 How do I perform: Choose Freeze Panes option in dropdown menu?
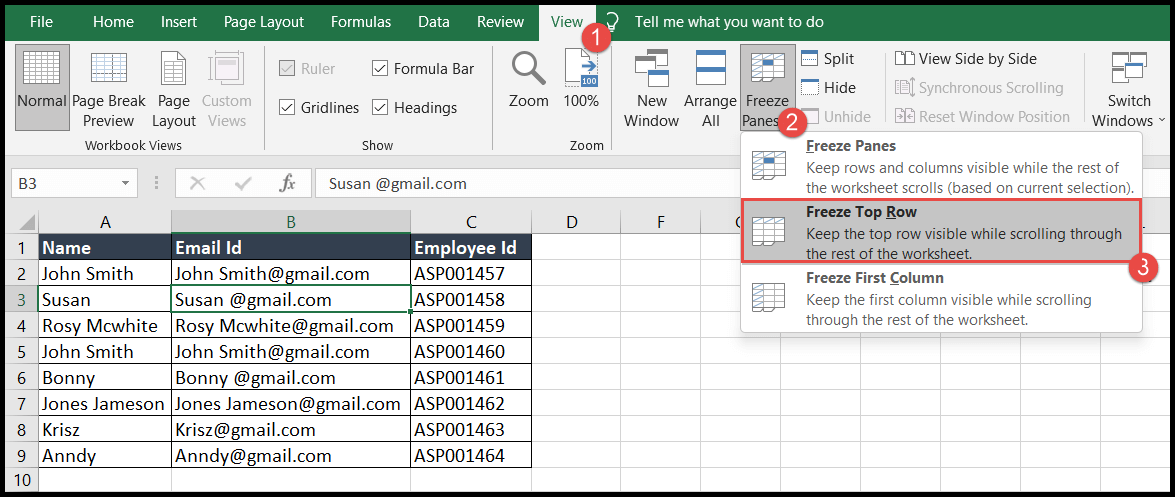[x=941, y=165]
